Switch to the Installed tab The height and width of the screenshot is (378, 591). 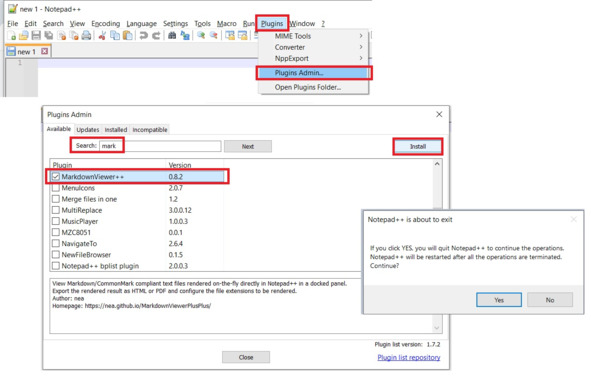(116, 130)
